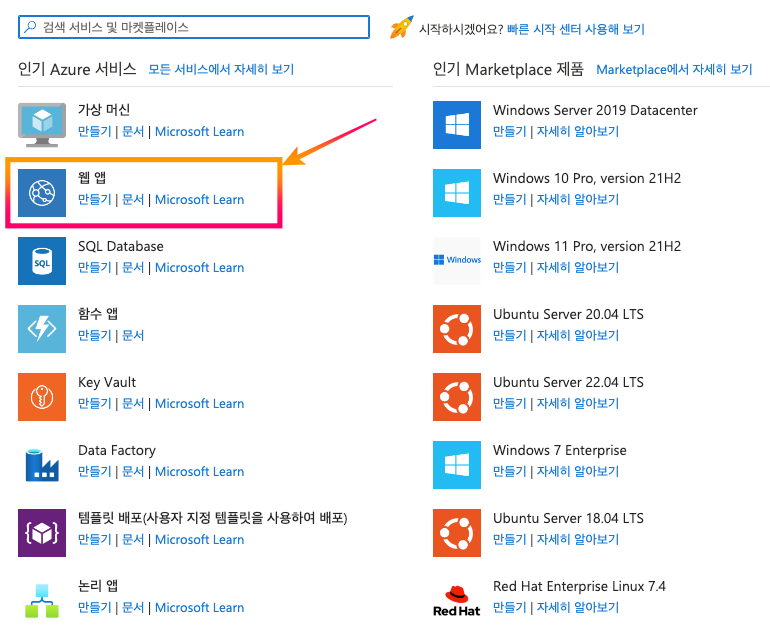
Task: Click 만들기 for Red Hat Enterprise Linux
Action: coord(510,608)
